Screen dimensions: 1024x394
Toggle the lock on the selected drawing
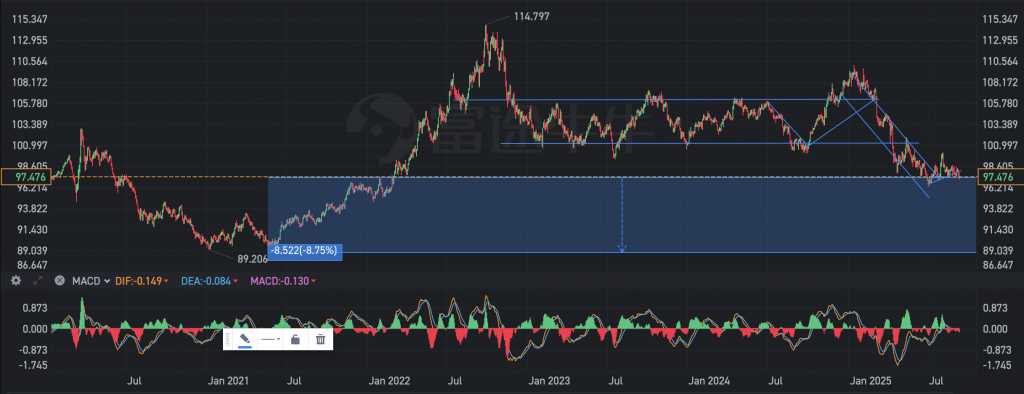click(295, 339)
